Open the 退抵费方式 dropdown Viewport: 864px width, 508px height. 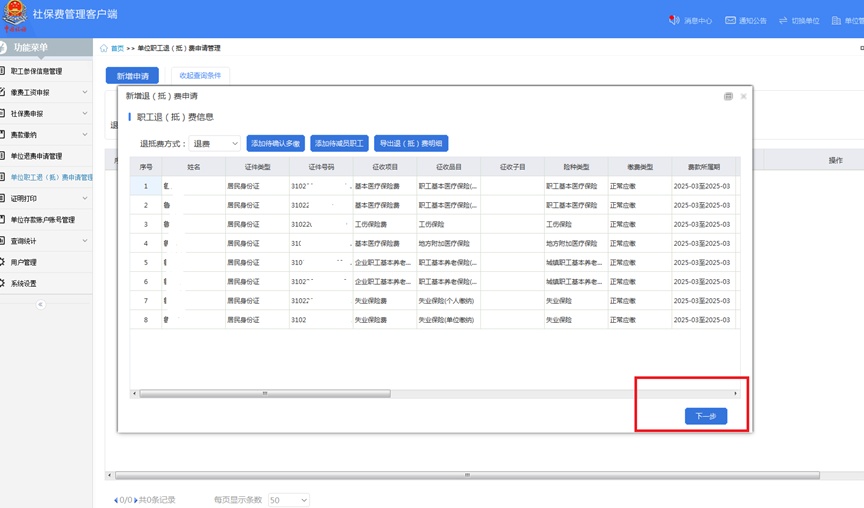coord(215,144)
